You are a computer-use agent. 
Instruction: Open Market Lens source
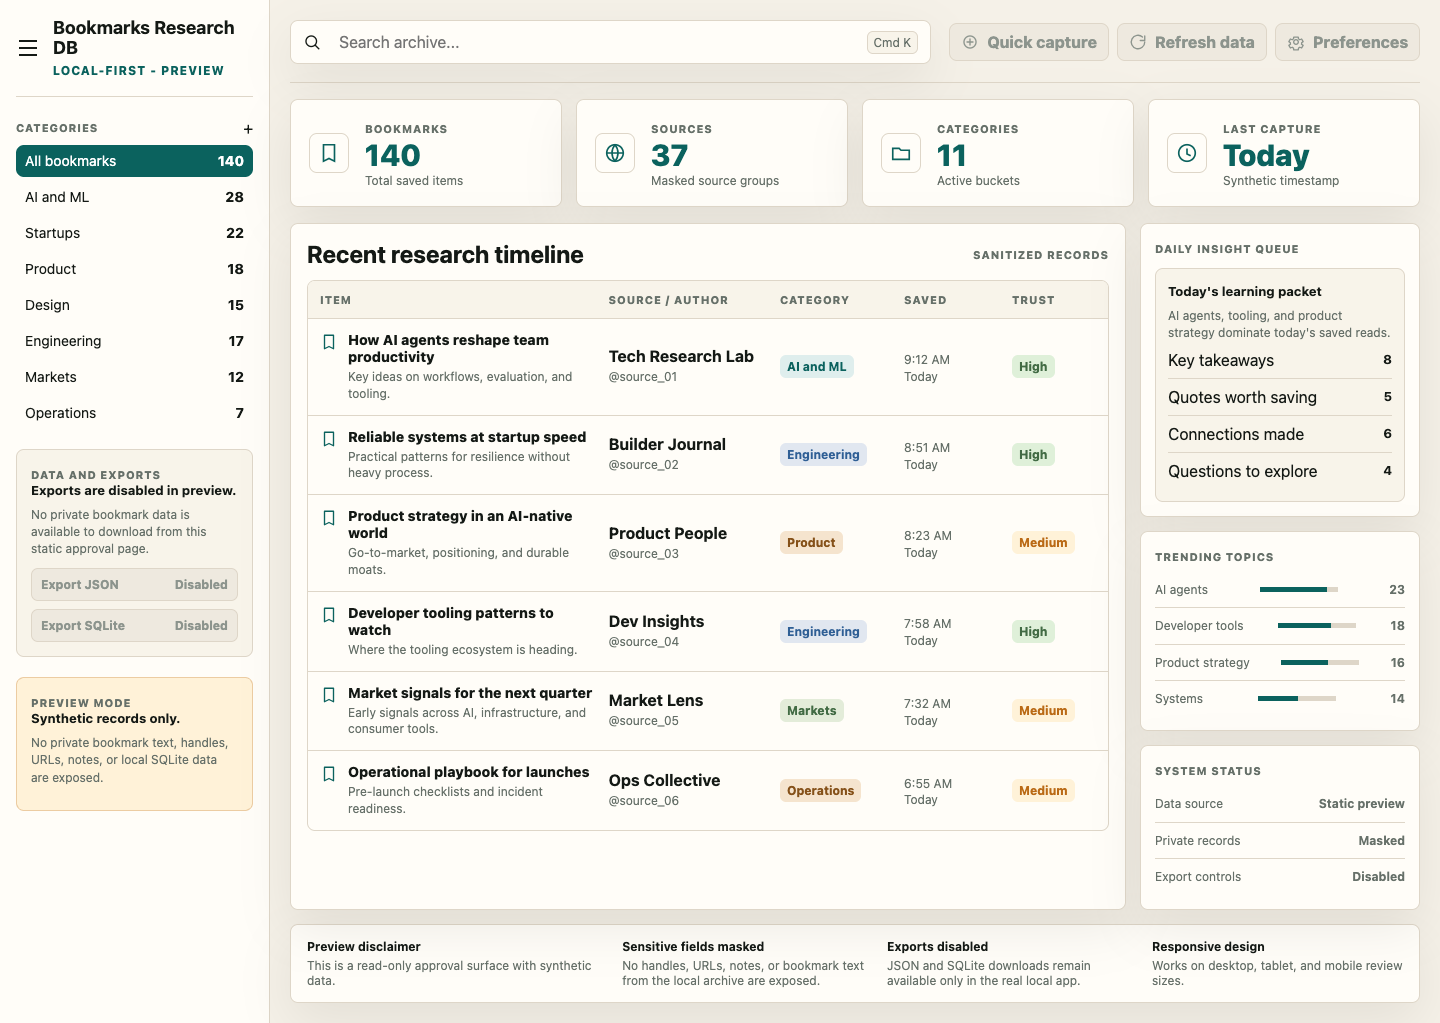pos(656,701)
